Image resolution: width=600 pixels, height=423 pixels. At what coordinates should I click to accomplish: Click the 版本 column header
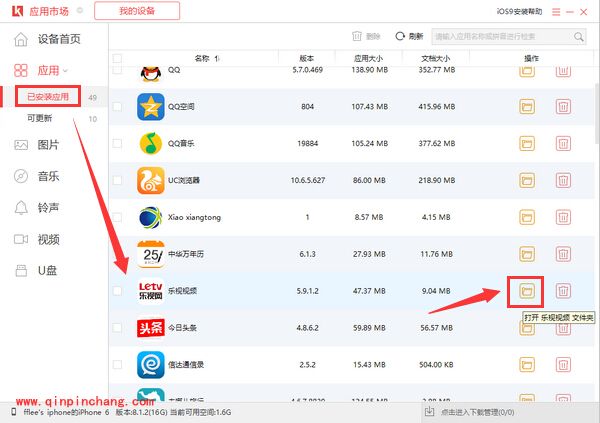(307, 59)
